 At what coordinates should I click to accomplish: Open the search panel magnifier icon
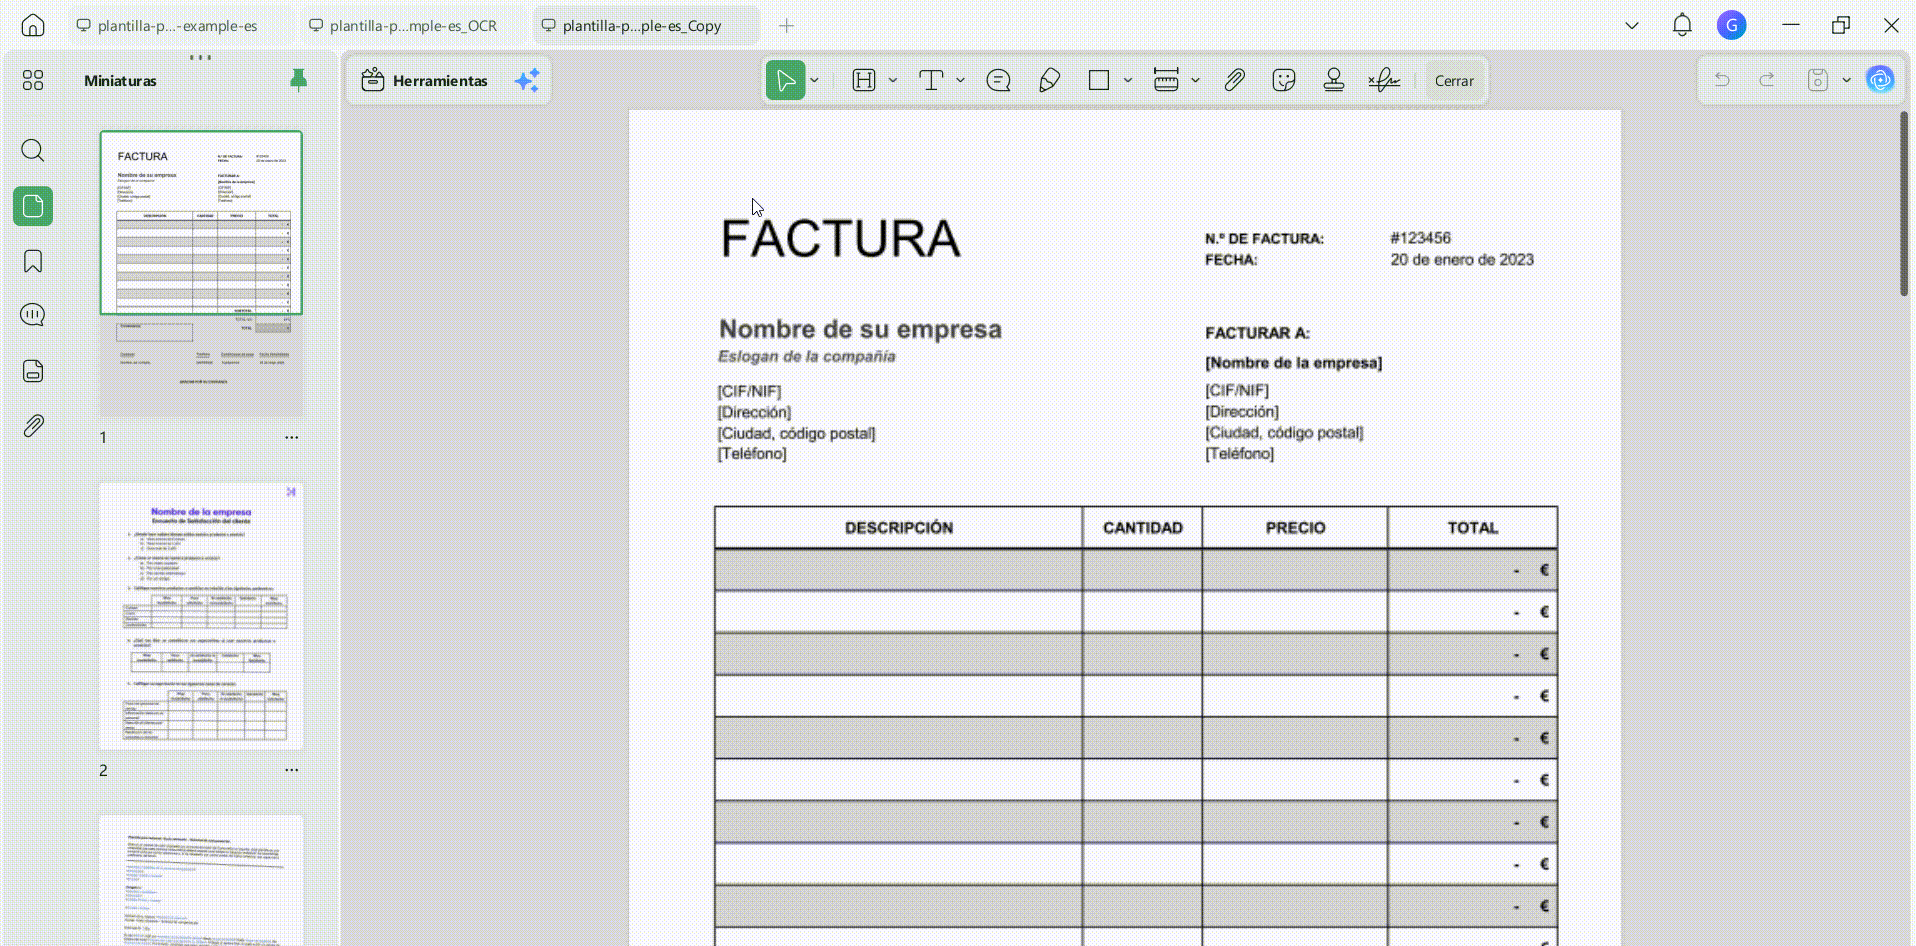click(x=33, y=150)
